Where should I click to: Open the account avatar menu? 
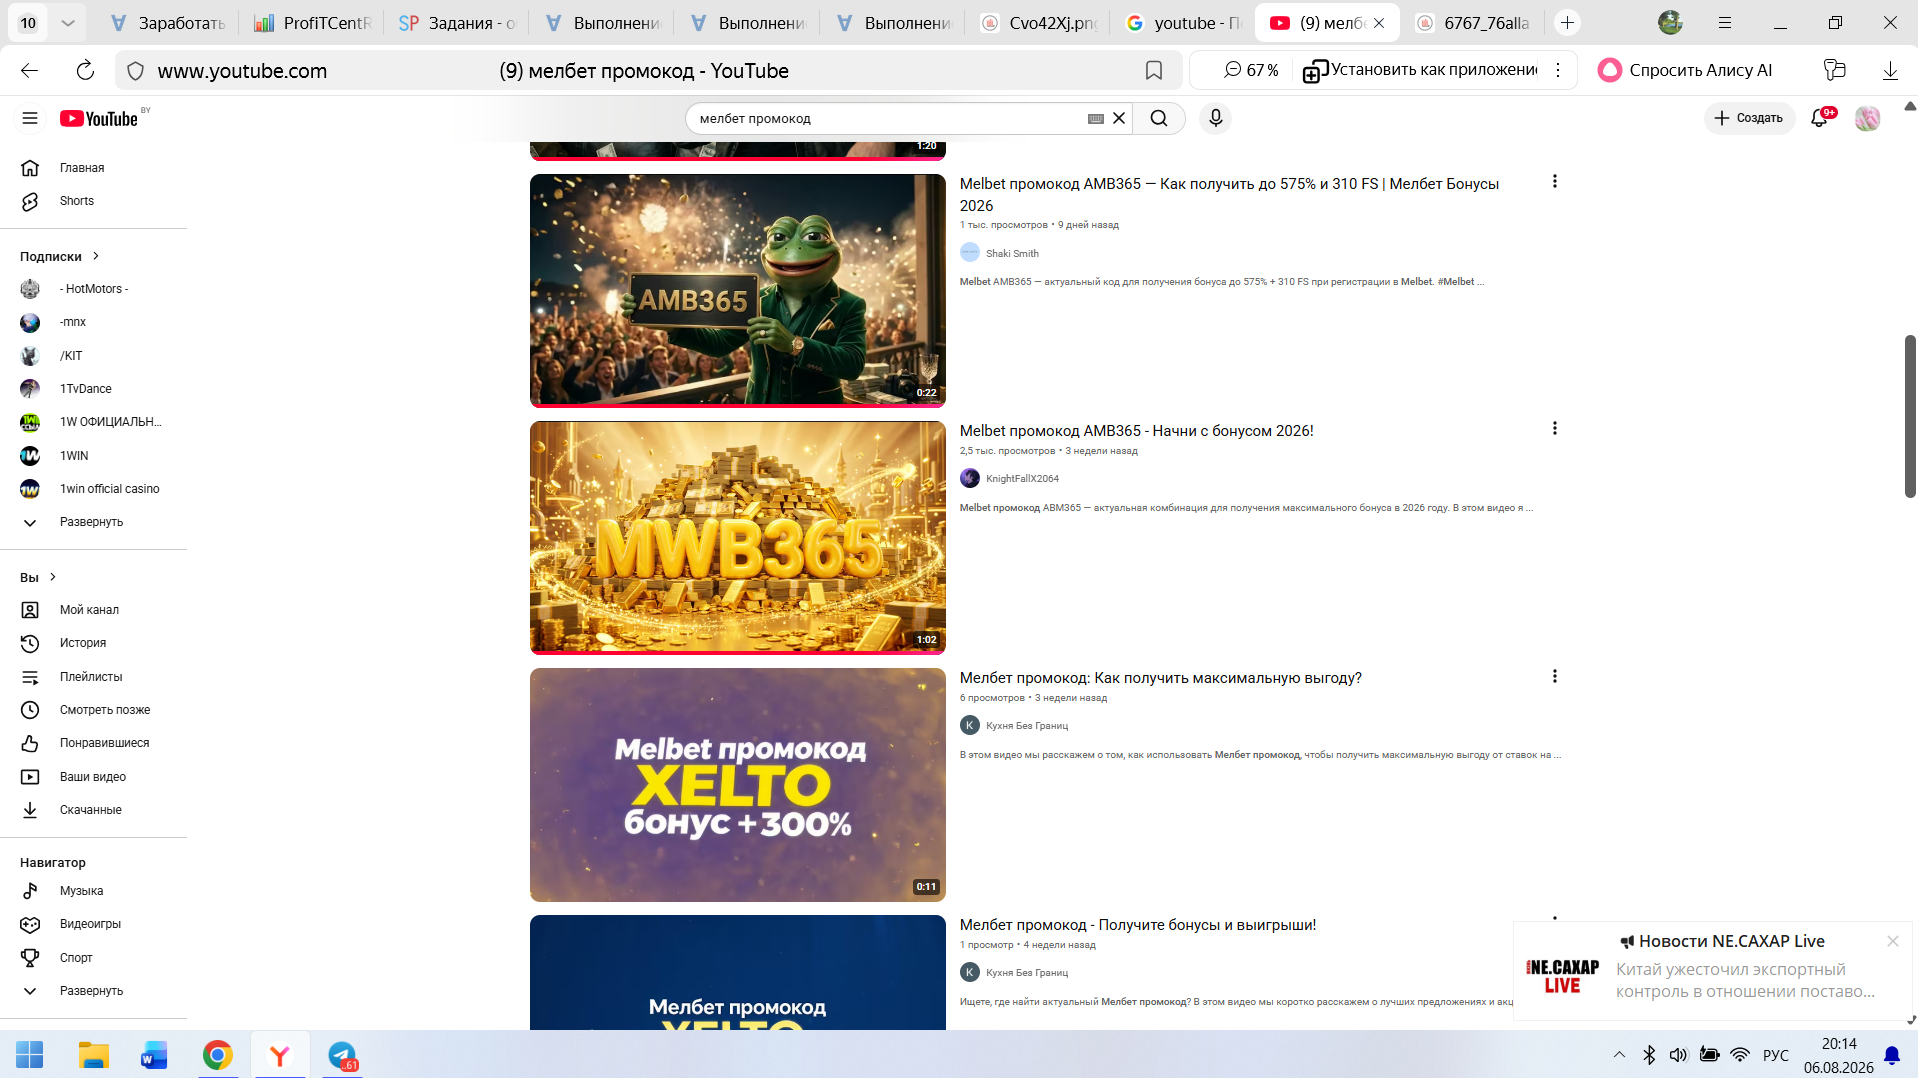(1867, 118)
